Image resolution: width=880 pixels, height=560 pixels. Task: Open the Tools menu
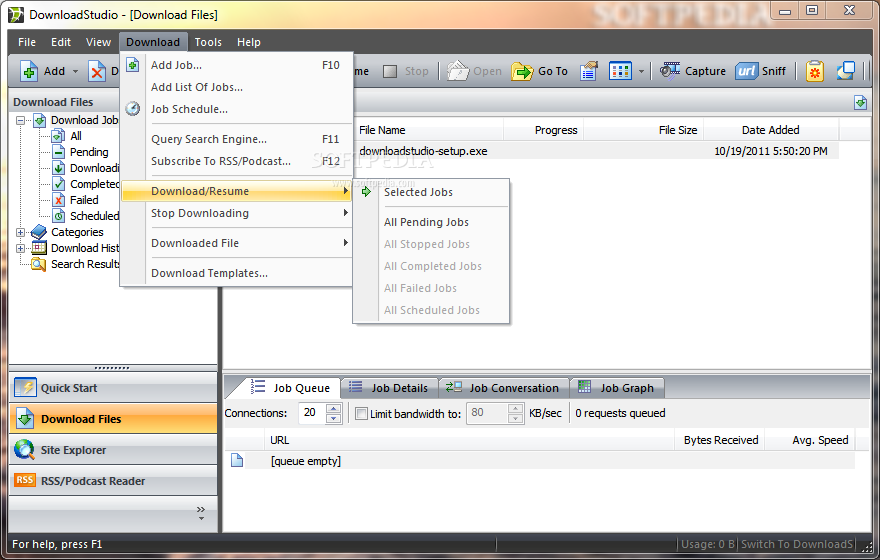[208, 42]
